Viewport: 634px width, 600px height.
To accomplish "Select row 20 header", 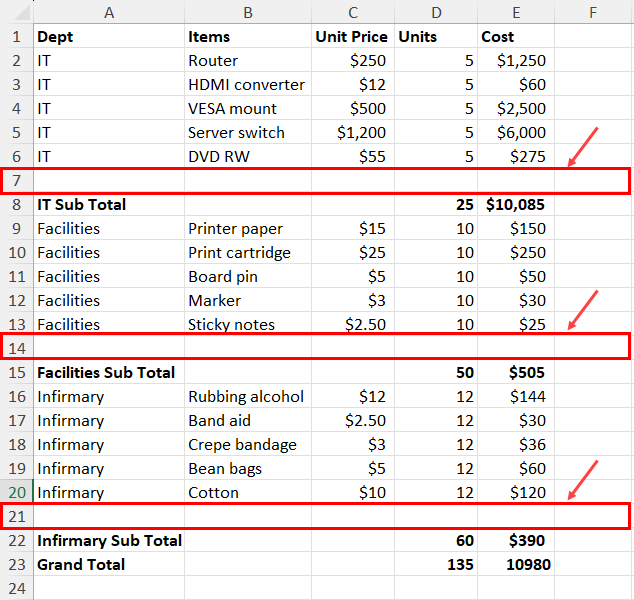I will tap(17, 492).
